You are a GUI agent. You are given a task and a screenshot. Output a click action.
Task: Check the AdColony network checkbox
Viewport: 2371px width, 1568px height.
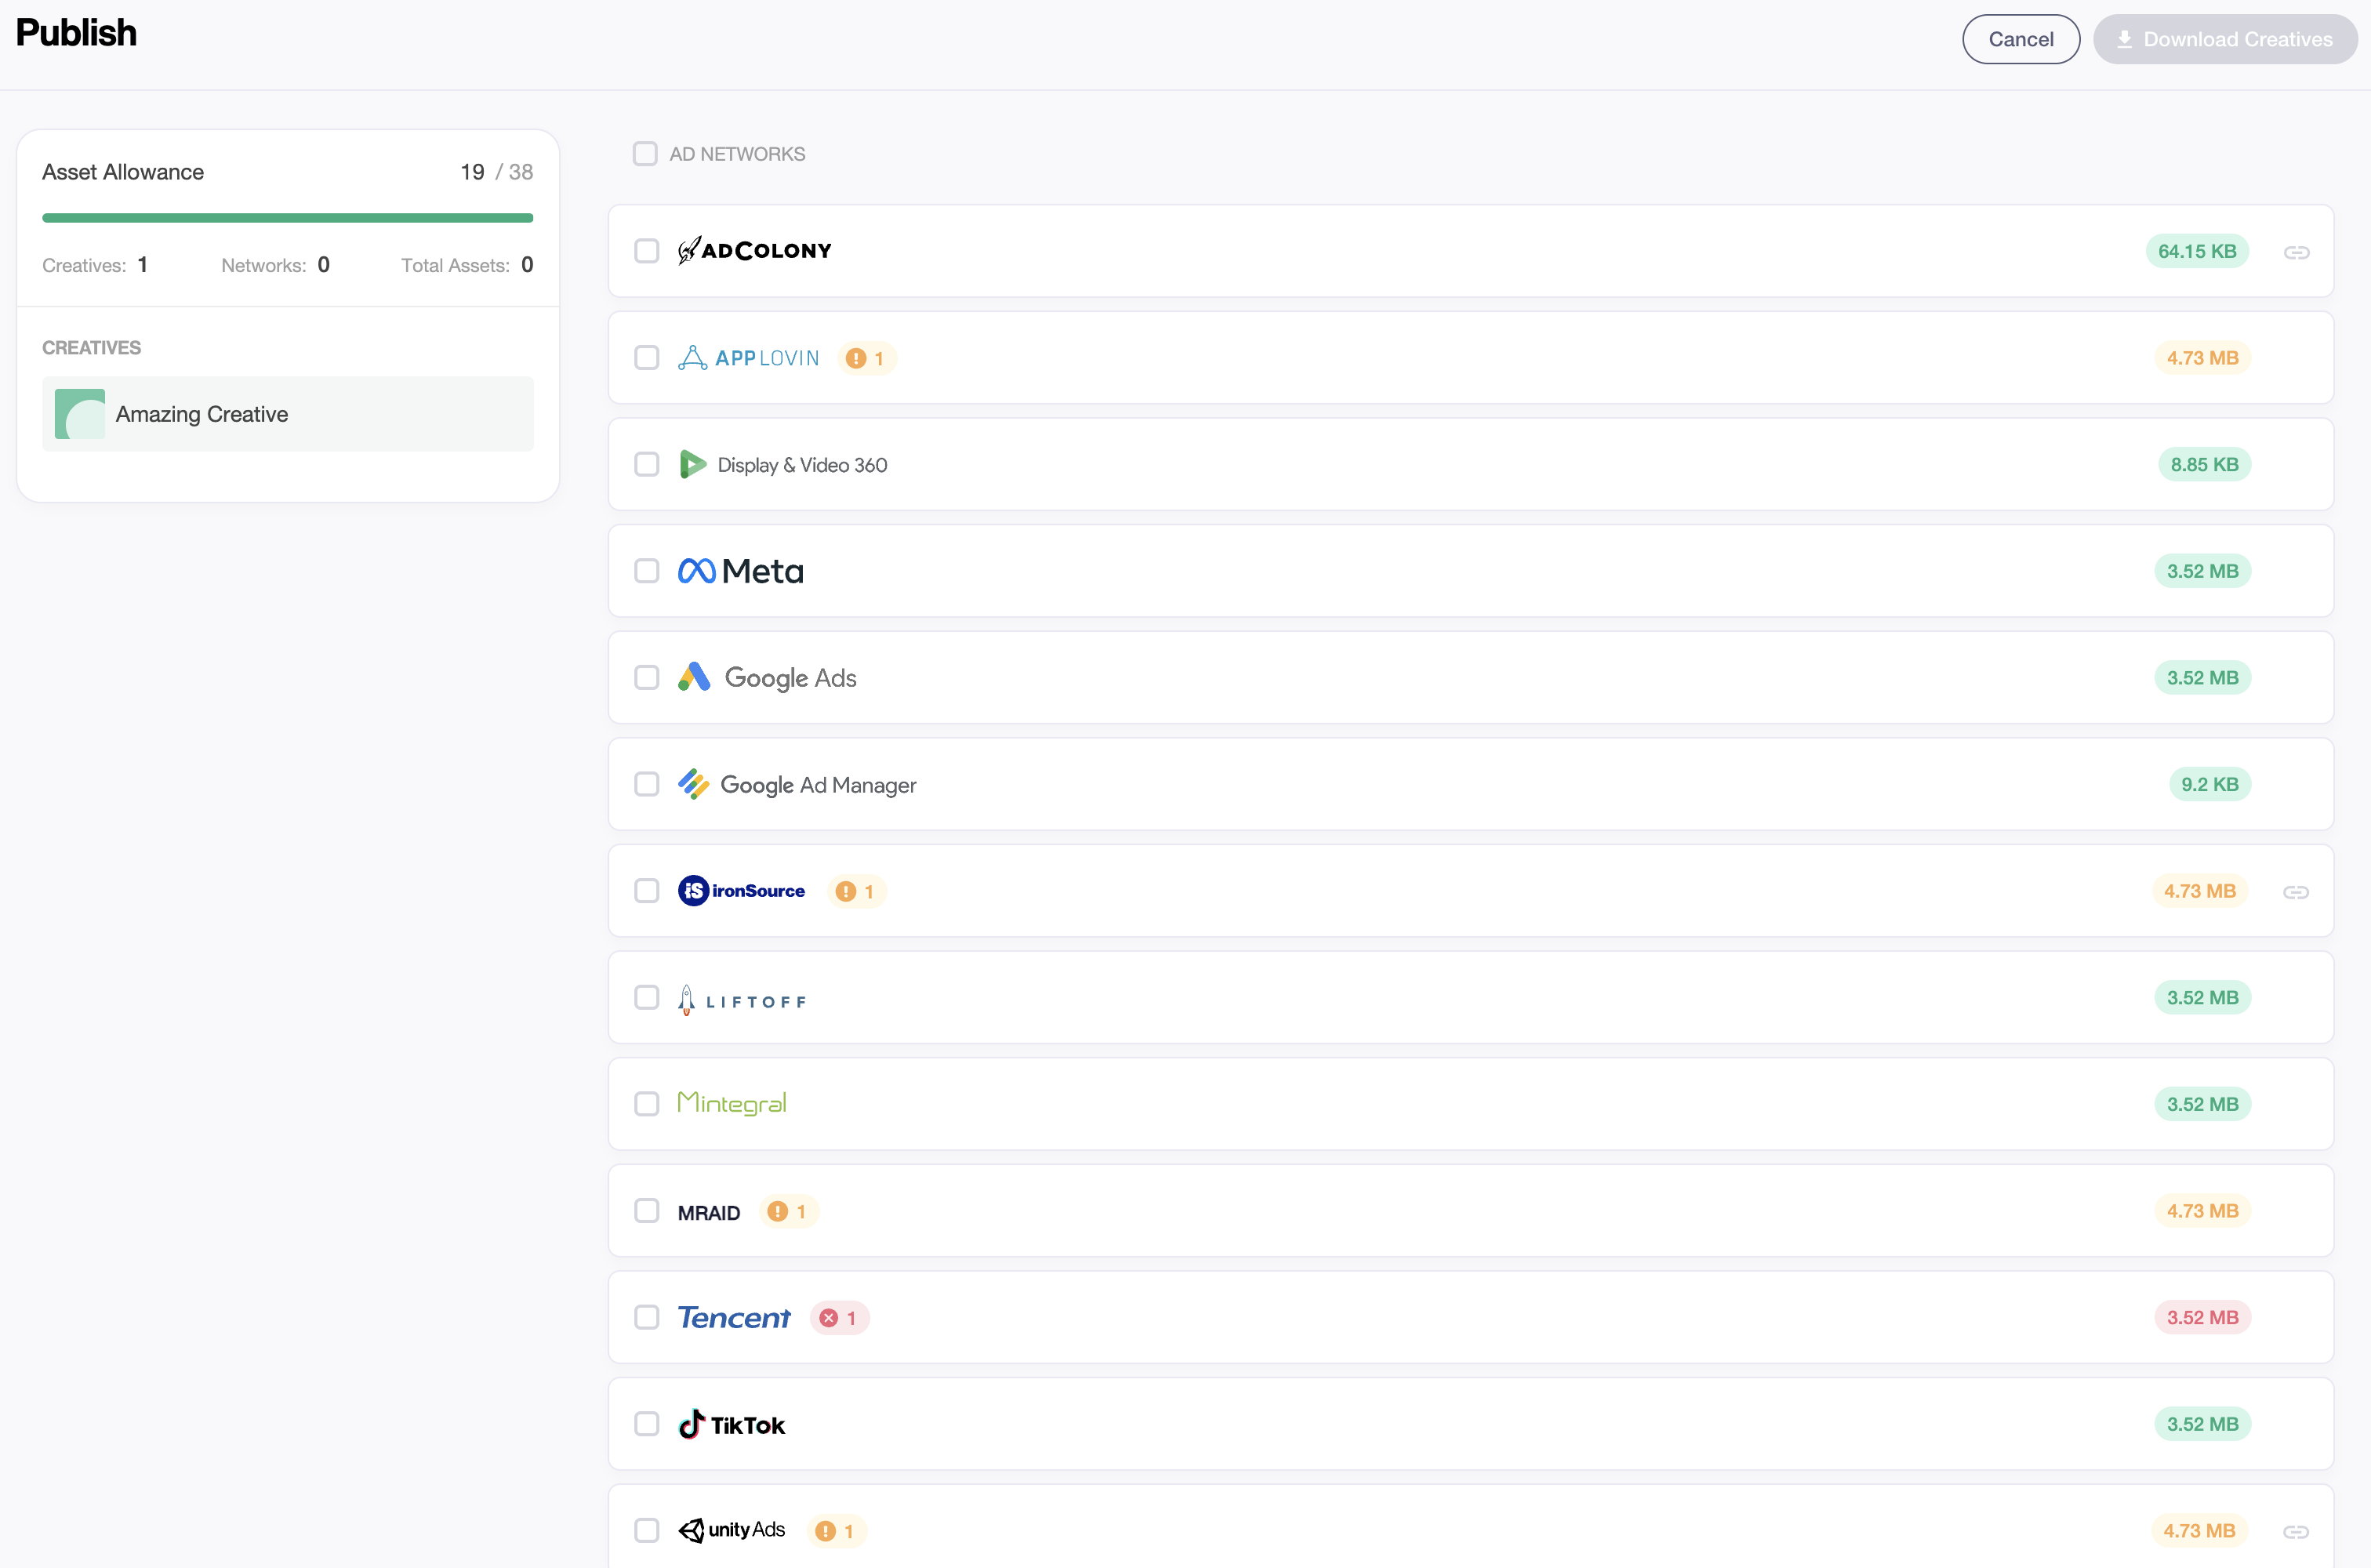(x=647, y=251)
